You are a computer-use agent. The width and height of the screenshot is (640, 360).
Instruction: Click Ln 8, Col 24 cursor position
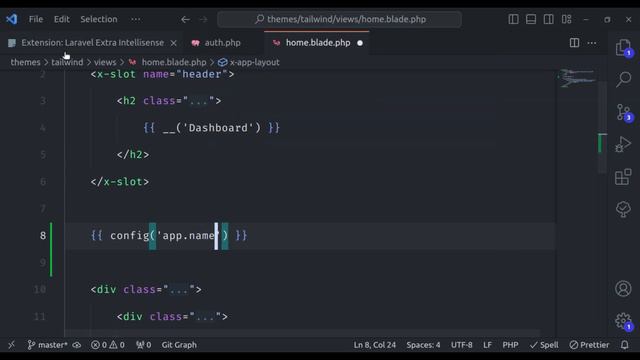tap(375, 345)
